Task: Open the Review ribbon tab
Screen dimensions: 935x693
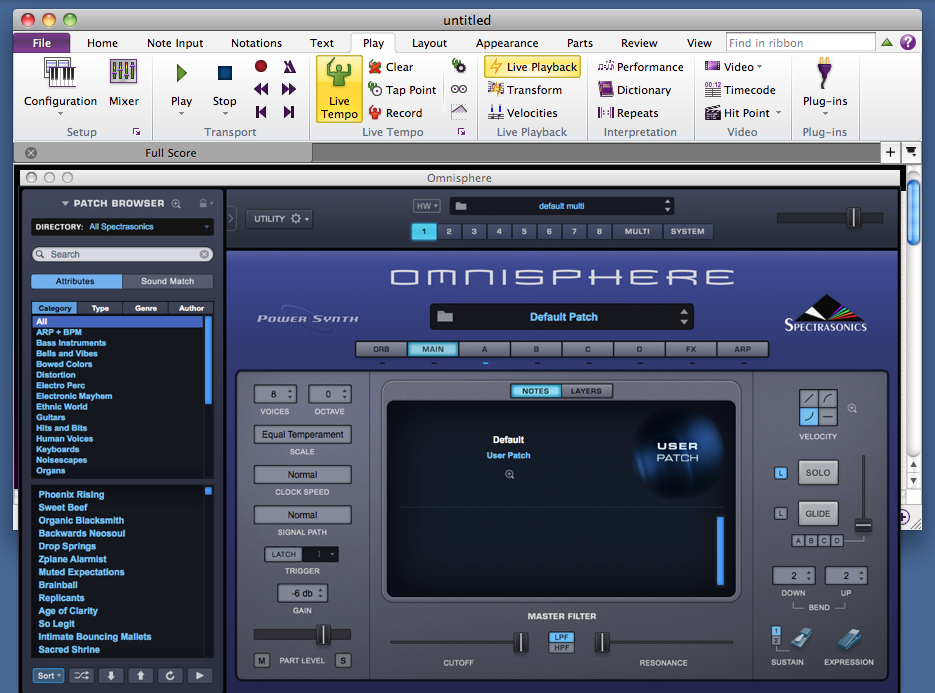Action: [639, 43]
